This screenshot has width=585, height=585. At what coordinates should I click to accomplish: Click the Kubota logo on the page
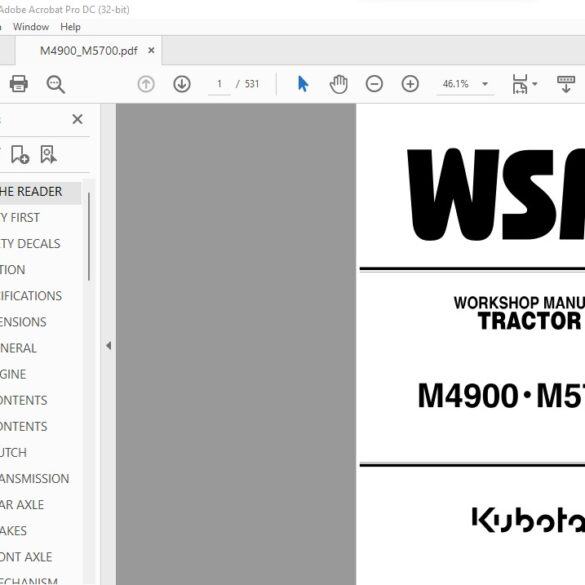point(528,520)
